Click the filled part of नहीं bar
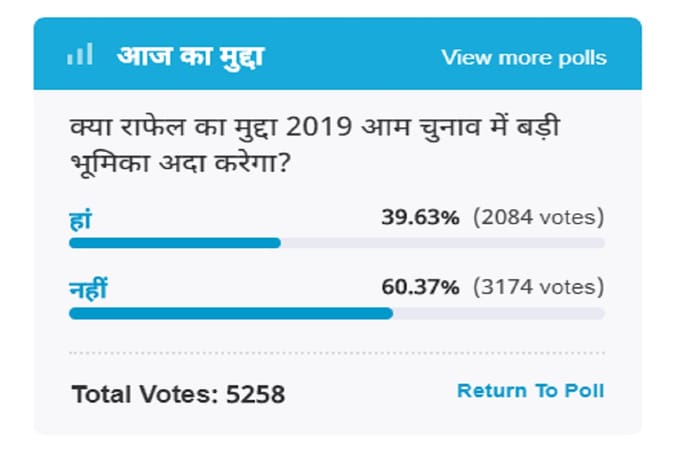674x455 pixels. (x=230, y=313)
